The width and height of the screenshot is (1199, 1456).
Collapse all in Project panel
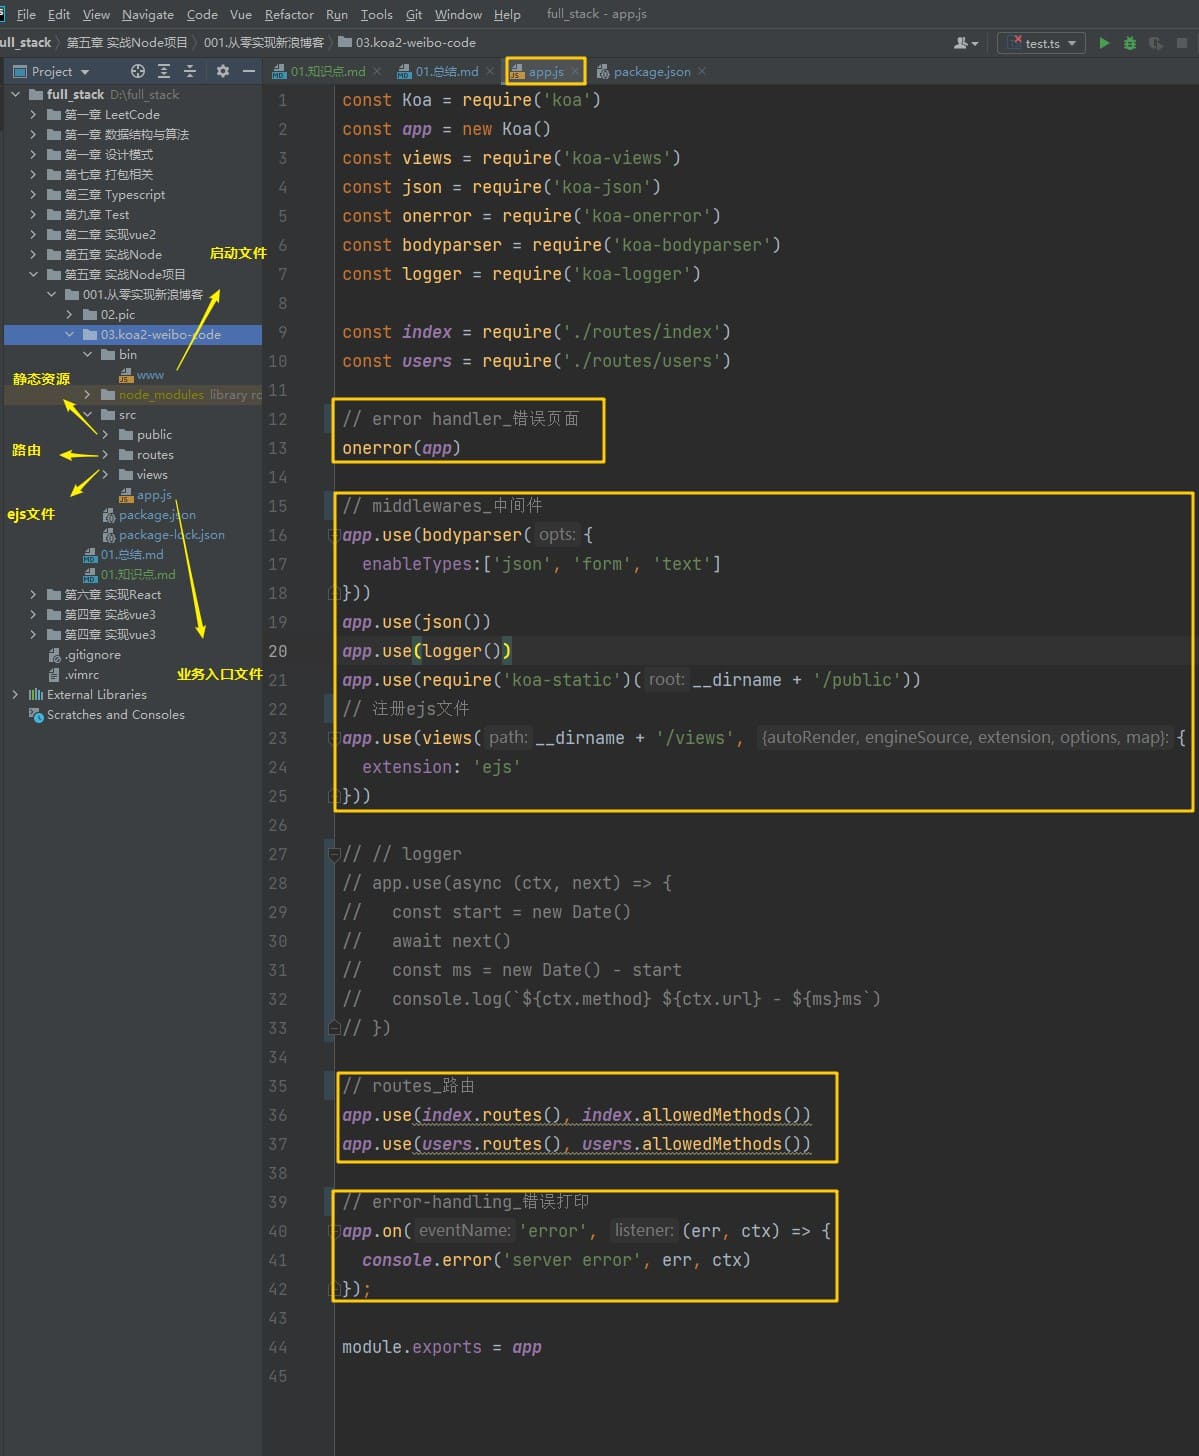coord(190,71)
